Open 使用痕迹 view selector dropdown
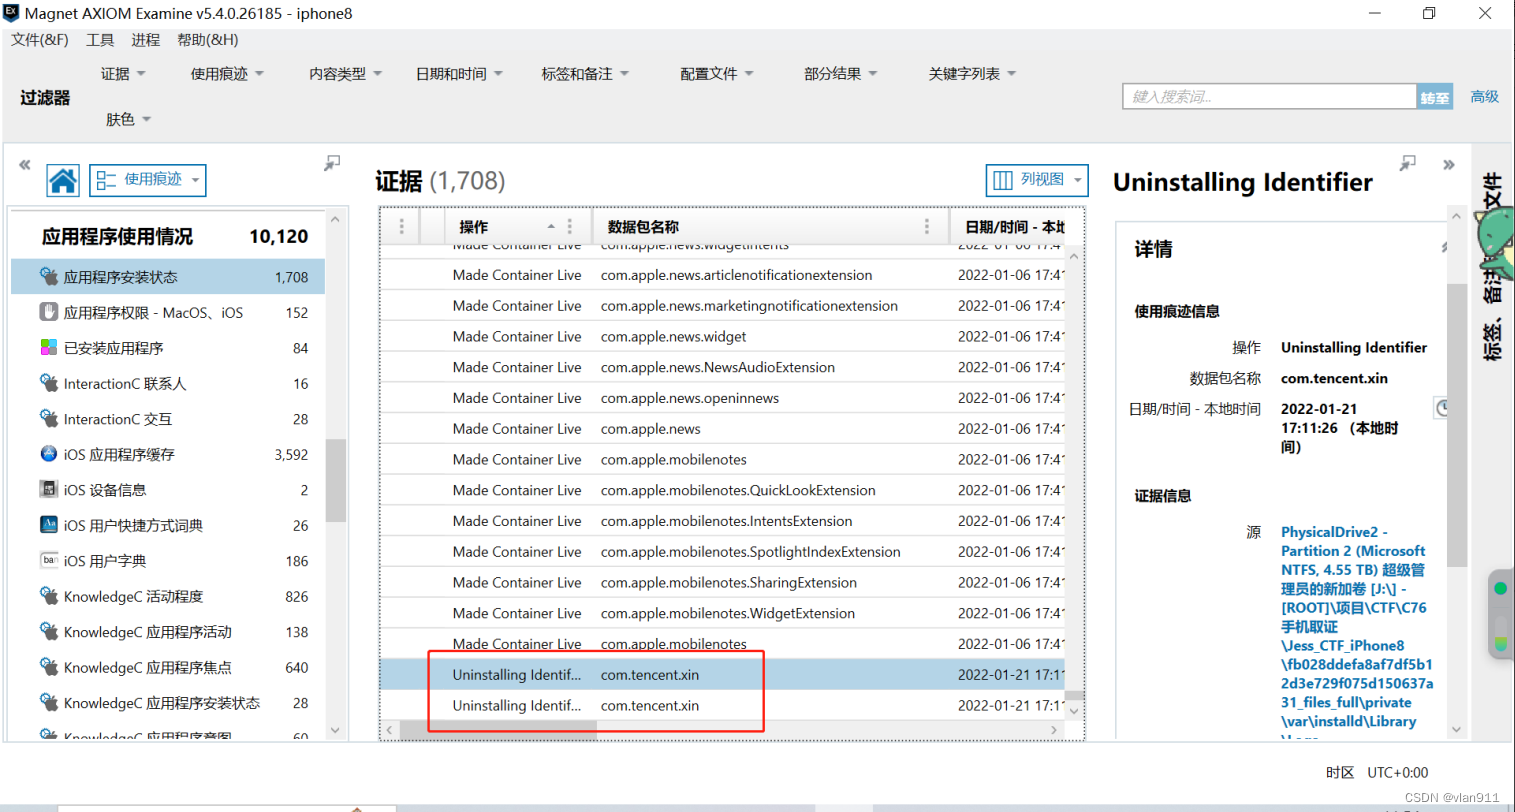Viewport: 1515px width, 812px height. (148, 180)
